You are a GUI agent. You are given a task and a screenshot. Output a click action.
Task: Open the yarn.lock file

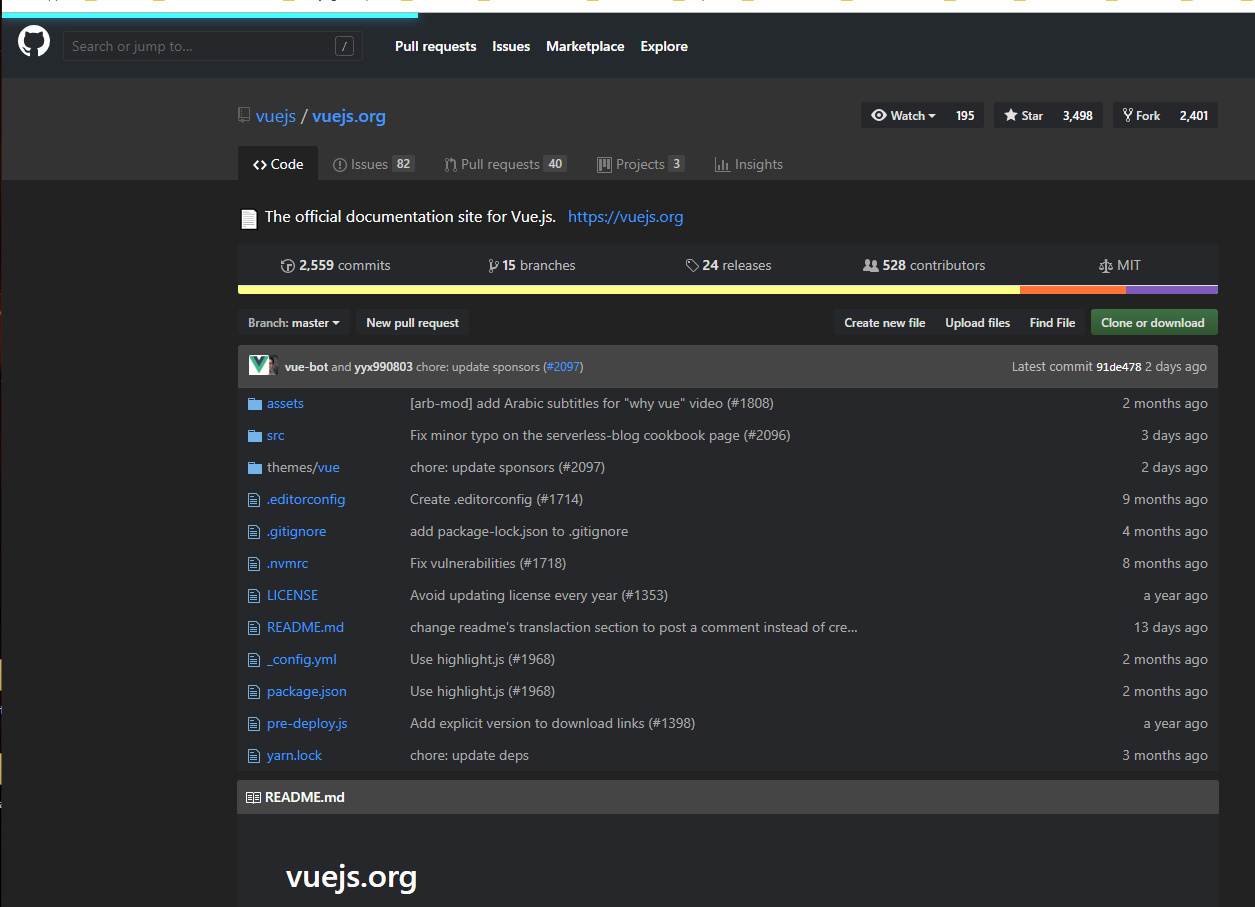[294, 756]
